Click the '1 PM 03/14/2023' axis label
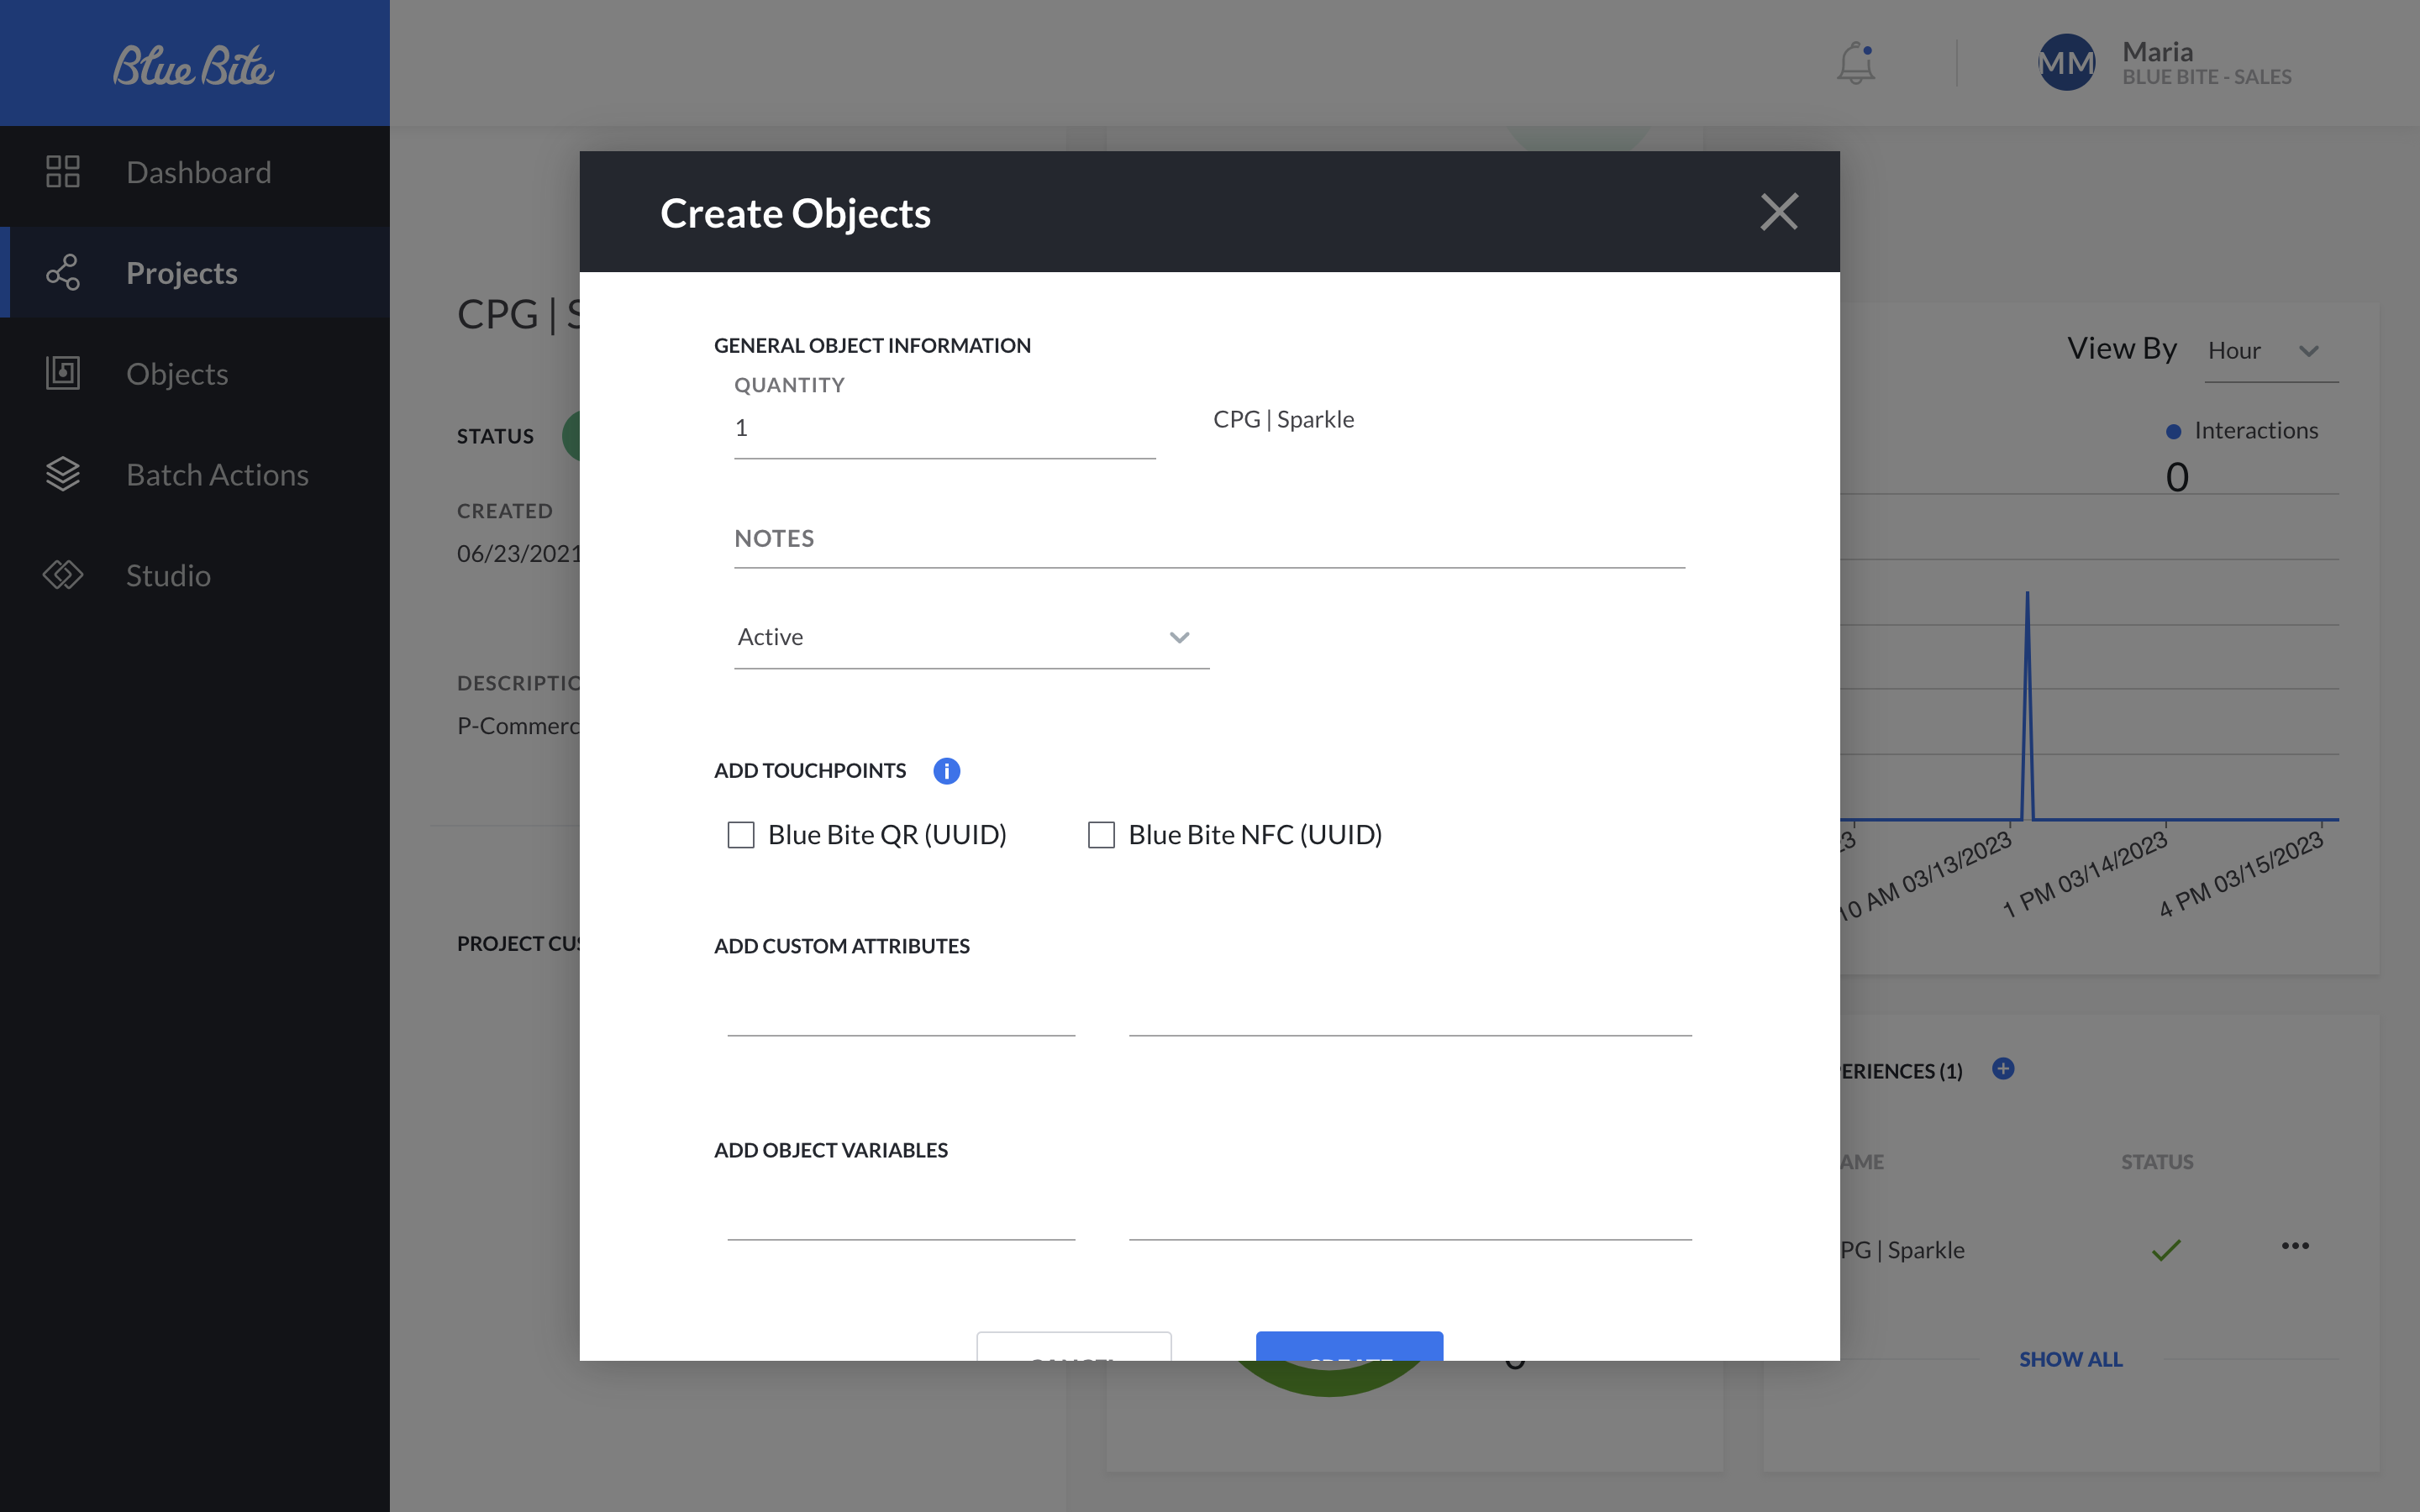Screen dimensions: 2420x1512 pyautogui.click(x=2084, y=874)
